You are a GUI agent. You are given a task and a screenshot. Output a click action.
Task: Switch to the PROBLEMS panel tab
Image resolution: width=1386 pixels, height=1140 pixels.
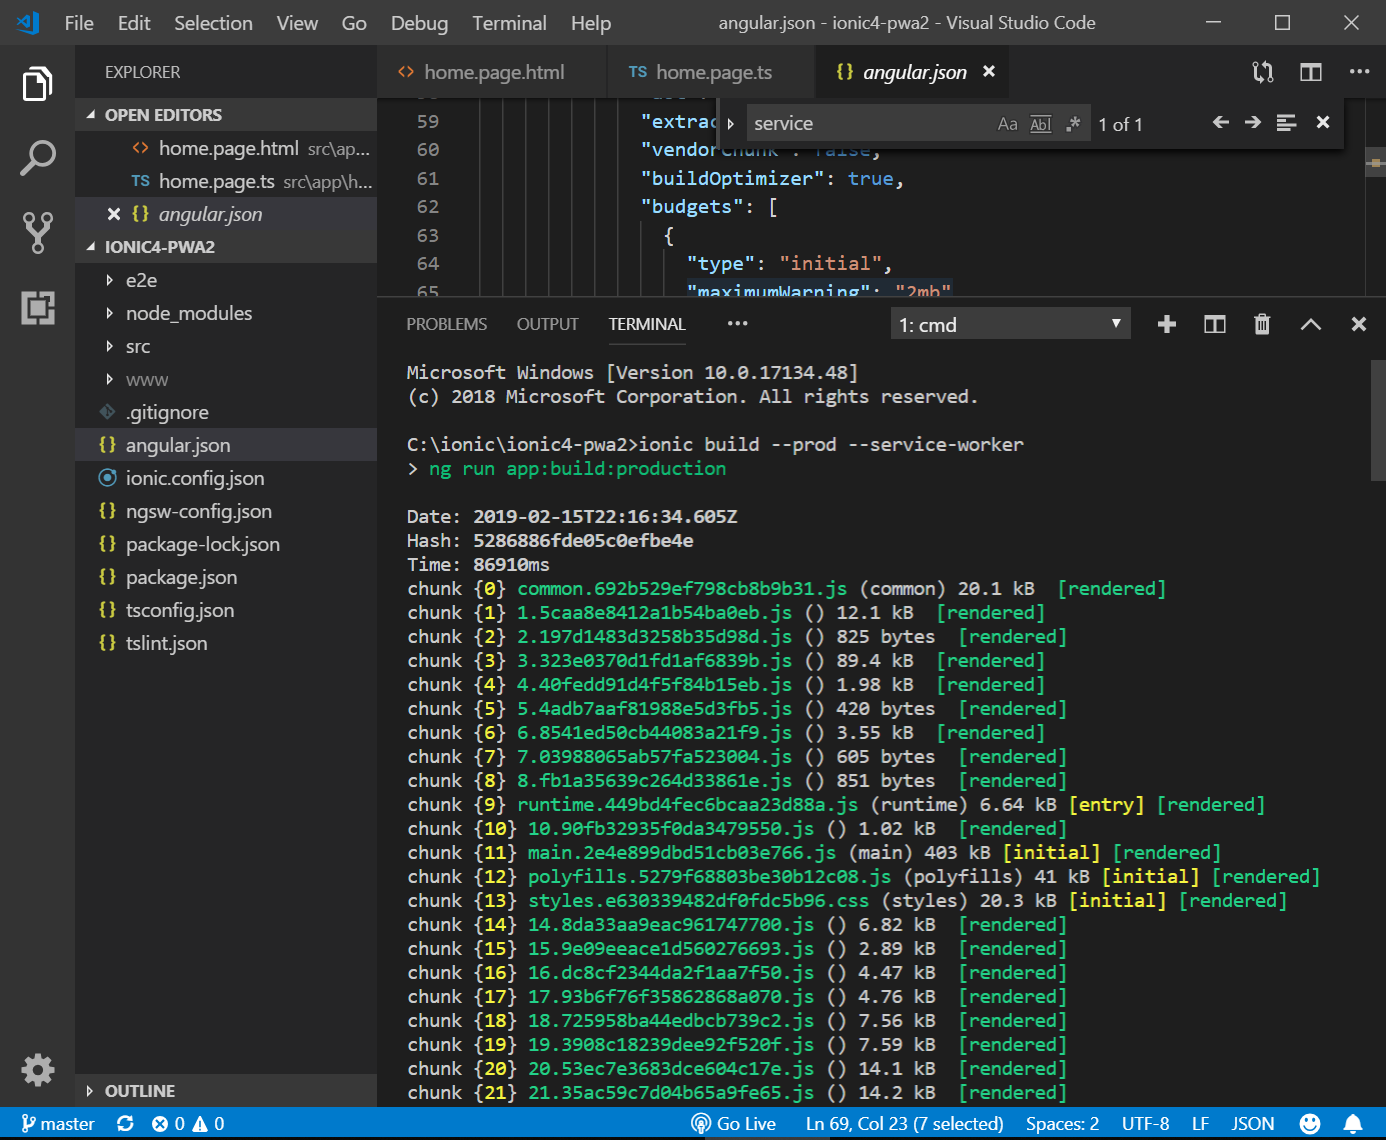[x=446, y=324]
